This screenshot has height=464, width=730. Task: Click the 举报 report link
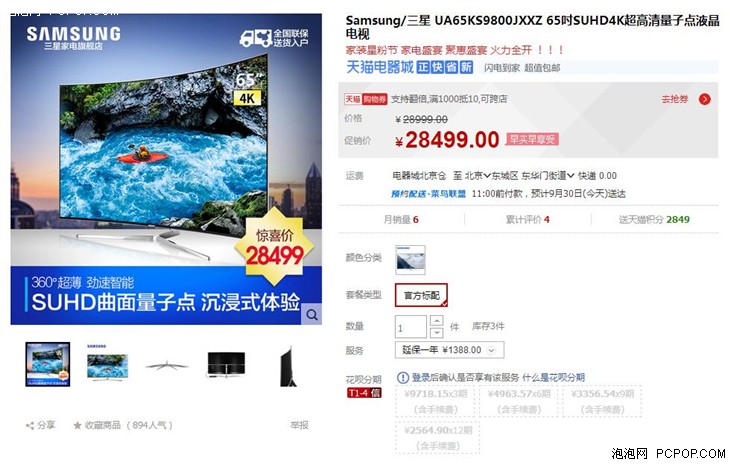pyautogui.click(x=299, y=425)
